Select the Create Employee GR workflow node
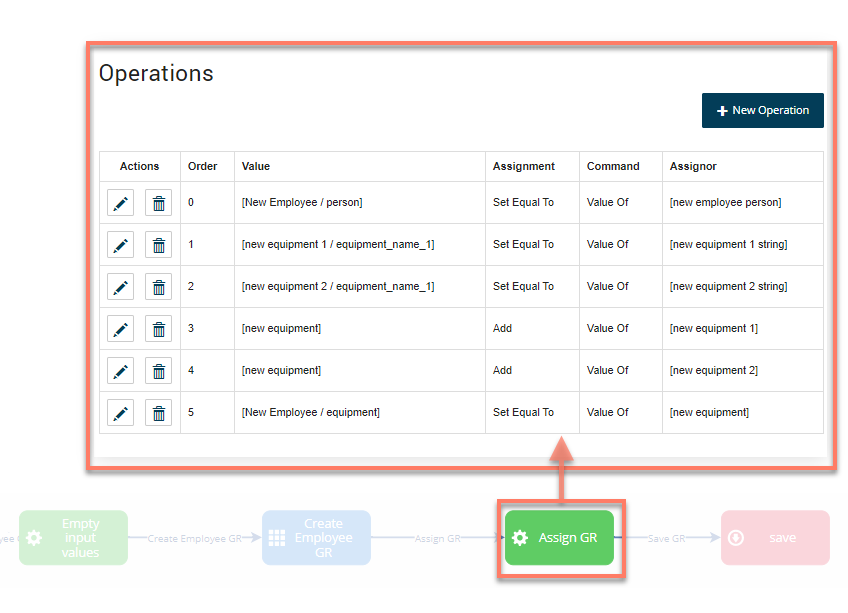Viewport: 848px width, 613px height. [x=316, y=537]
